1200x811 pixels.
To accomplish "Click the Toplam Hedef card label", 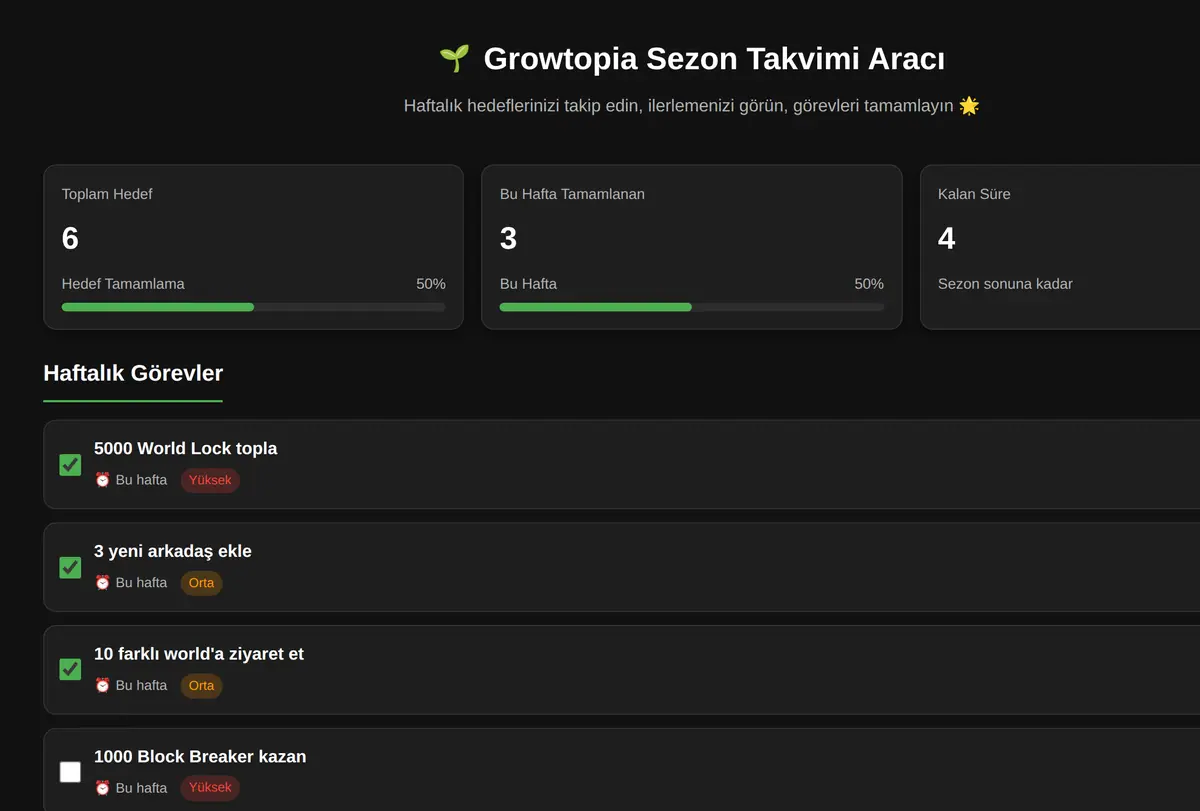I will click(107, 194).
